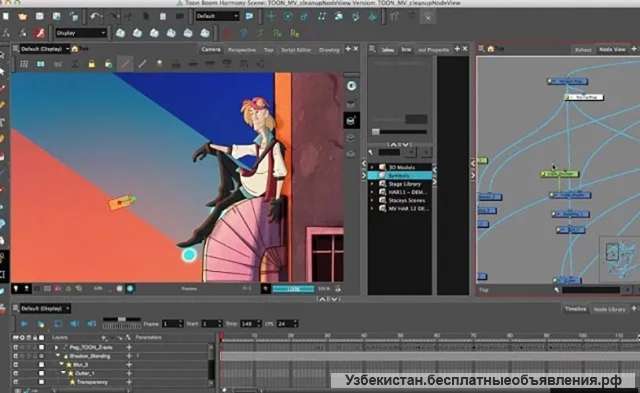Open the Display dropdown in top toolbar
This screenshot has height=393, width=640.
[x=81, y=33]
